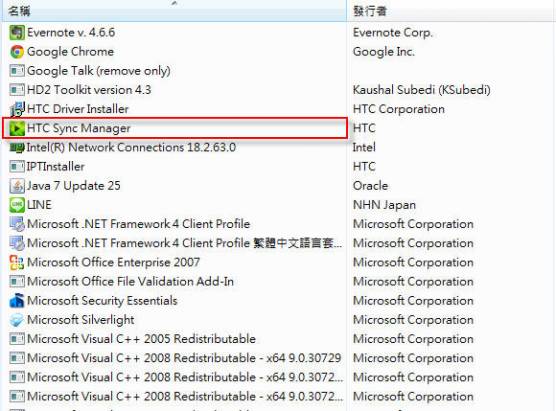Click NHN Japan publisher cell
The width and height of the screenshot is (556, 411).
[384, 205]
